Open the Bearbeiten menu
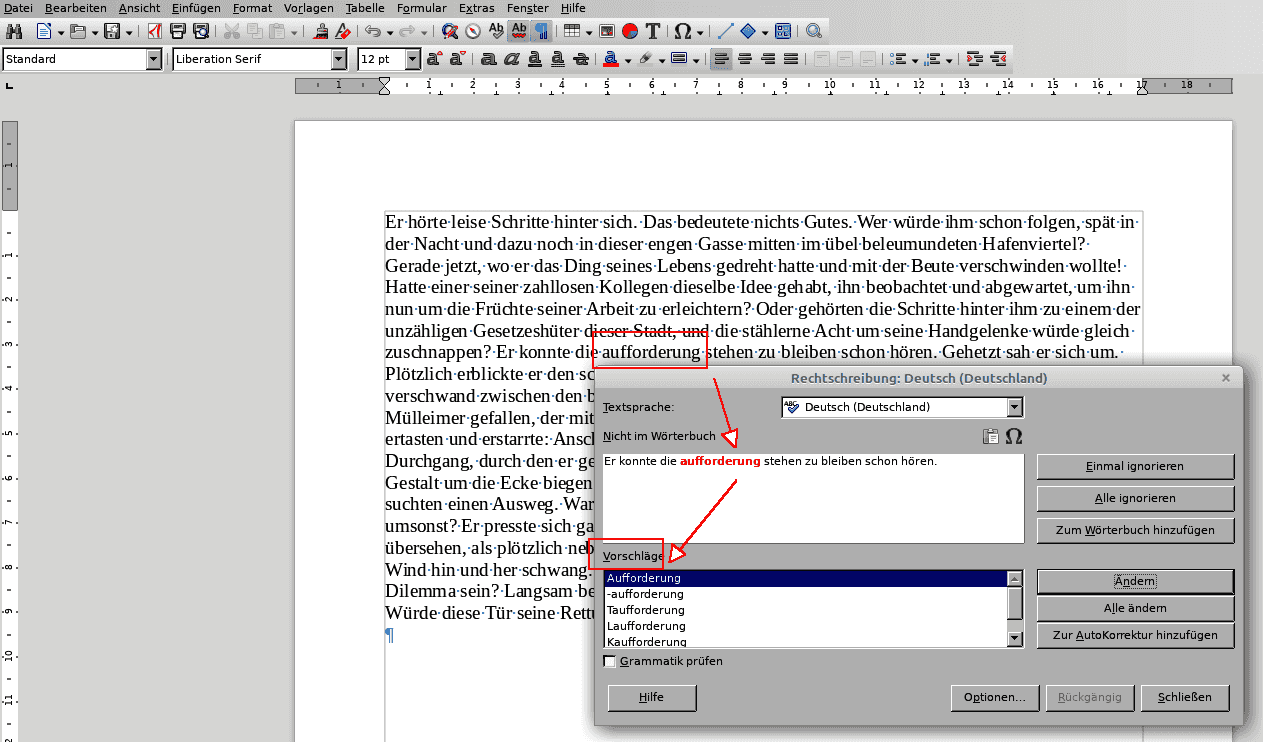The height and width of the screenshot is (742, 1263). pos(76,7)
